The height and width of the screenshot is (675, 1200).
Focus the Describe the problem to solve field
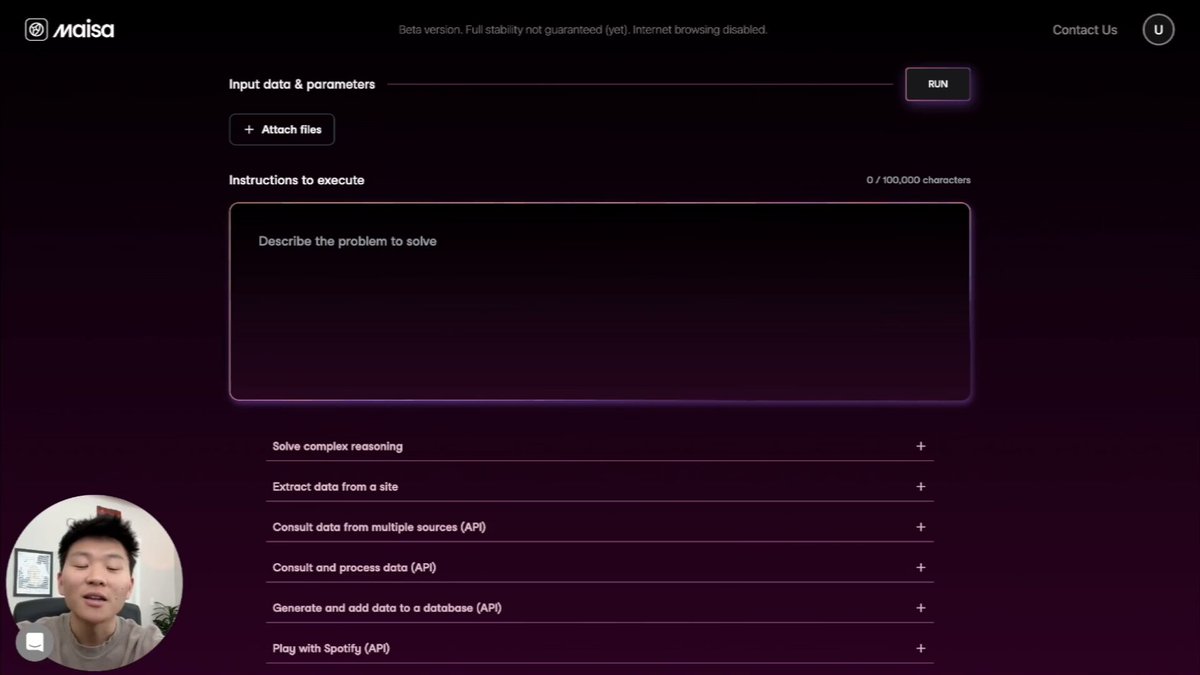point(600,302)
